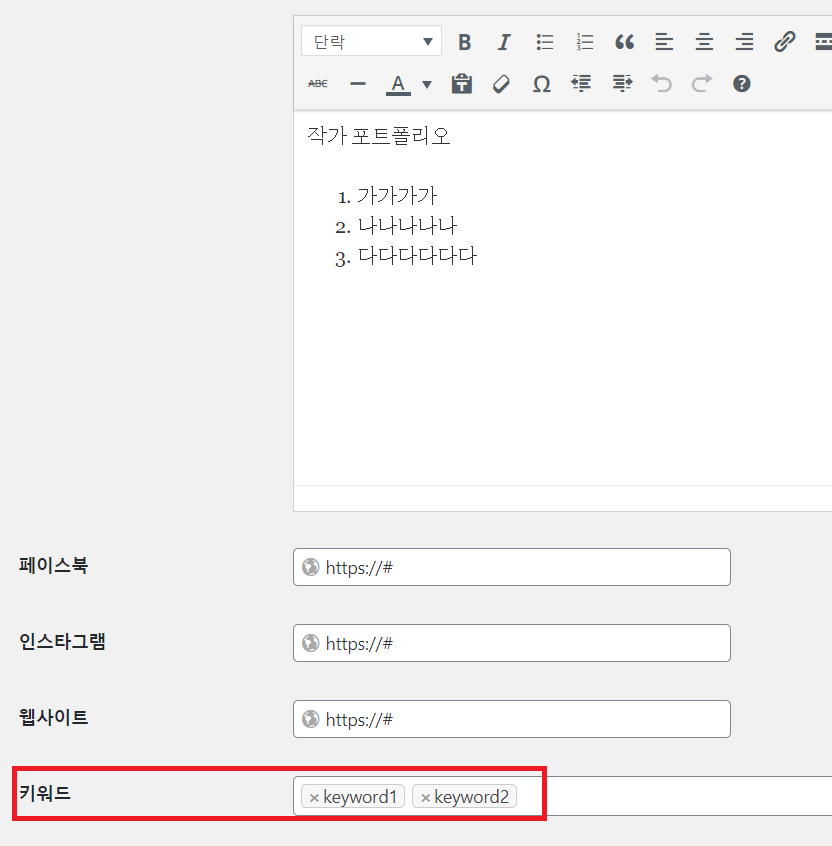The width and height of the screenshot is (832, 846).
Task: Click the 웹사이트 field label
Action: coord(53,717)
